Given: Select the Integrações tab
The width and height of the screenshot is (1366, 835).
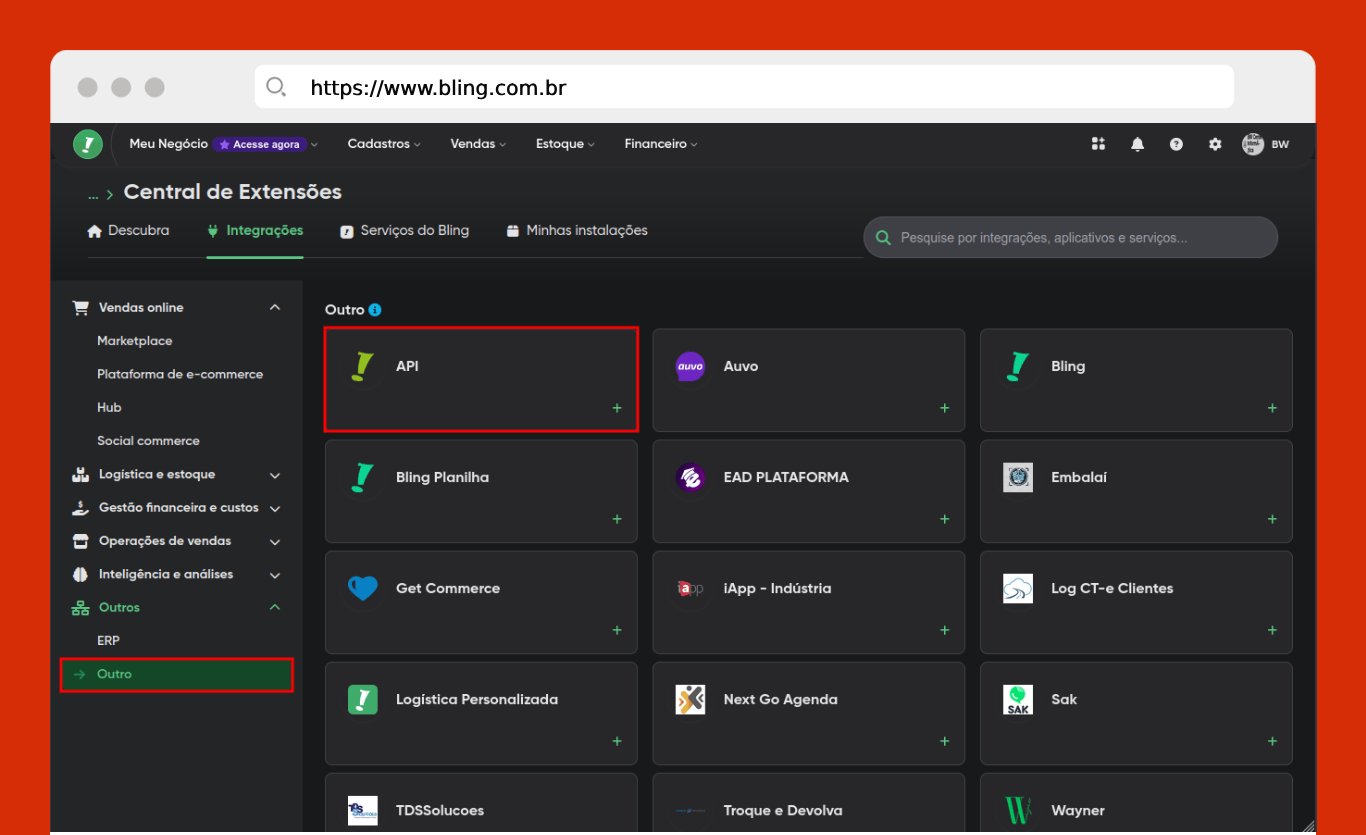Looking at the screenshot, I should 255,231.
